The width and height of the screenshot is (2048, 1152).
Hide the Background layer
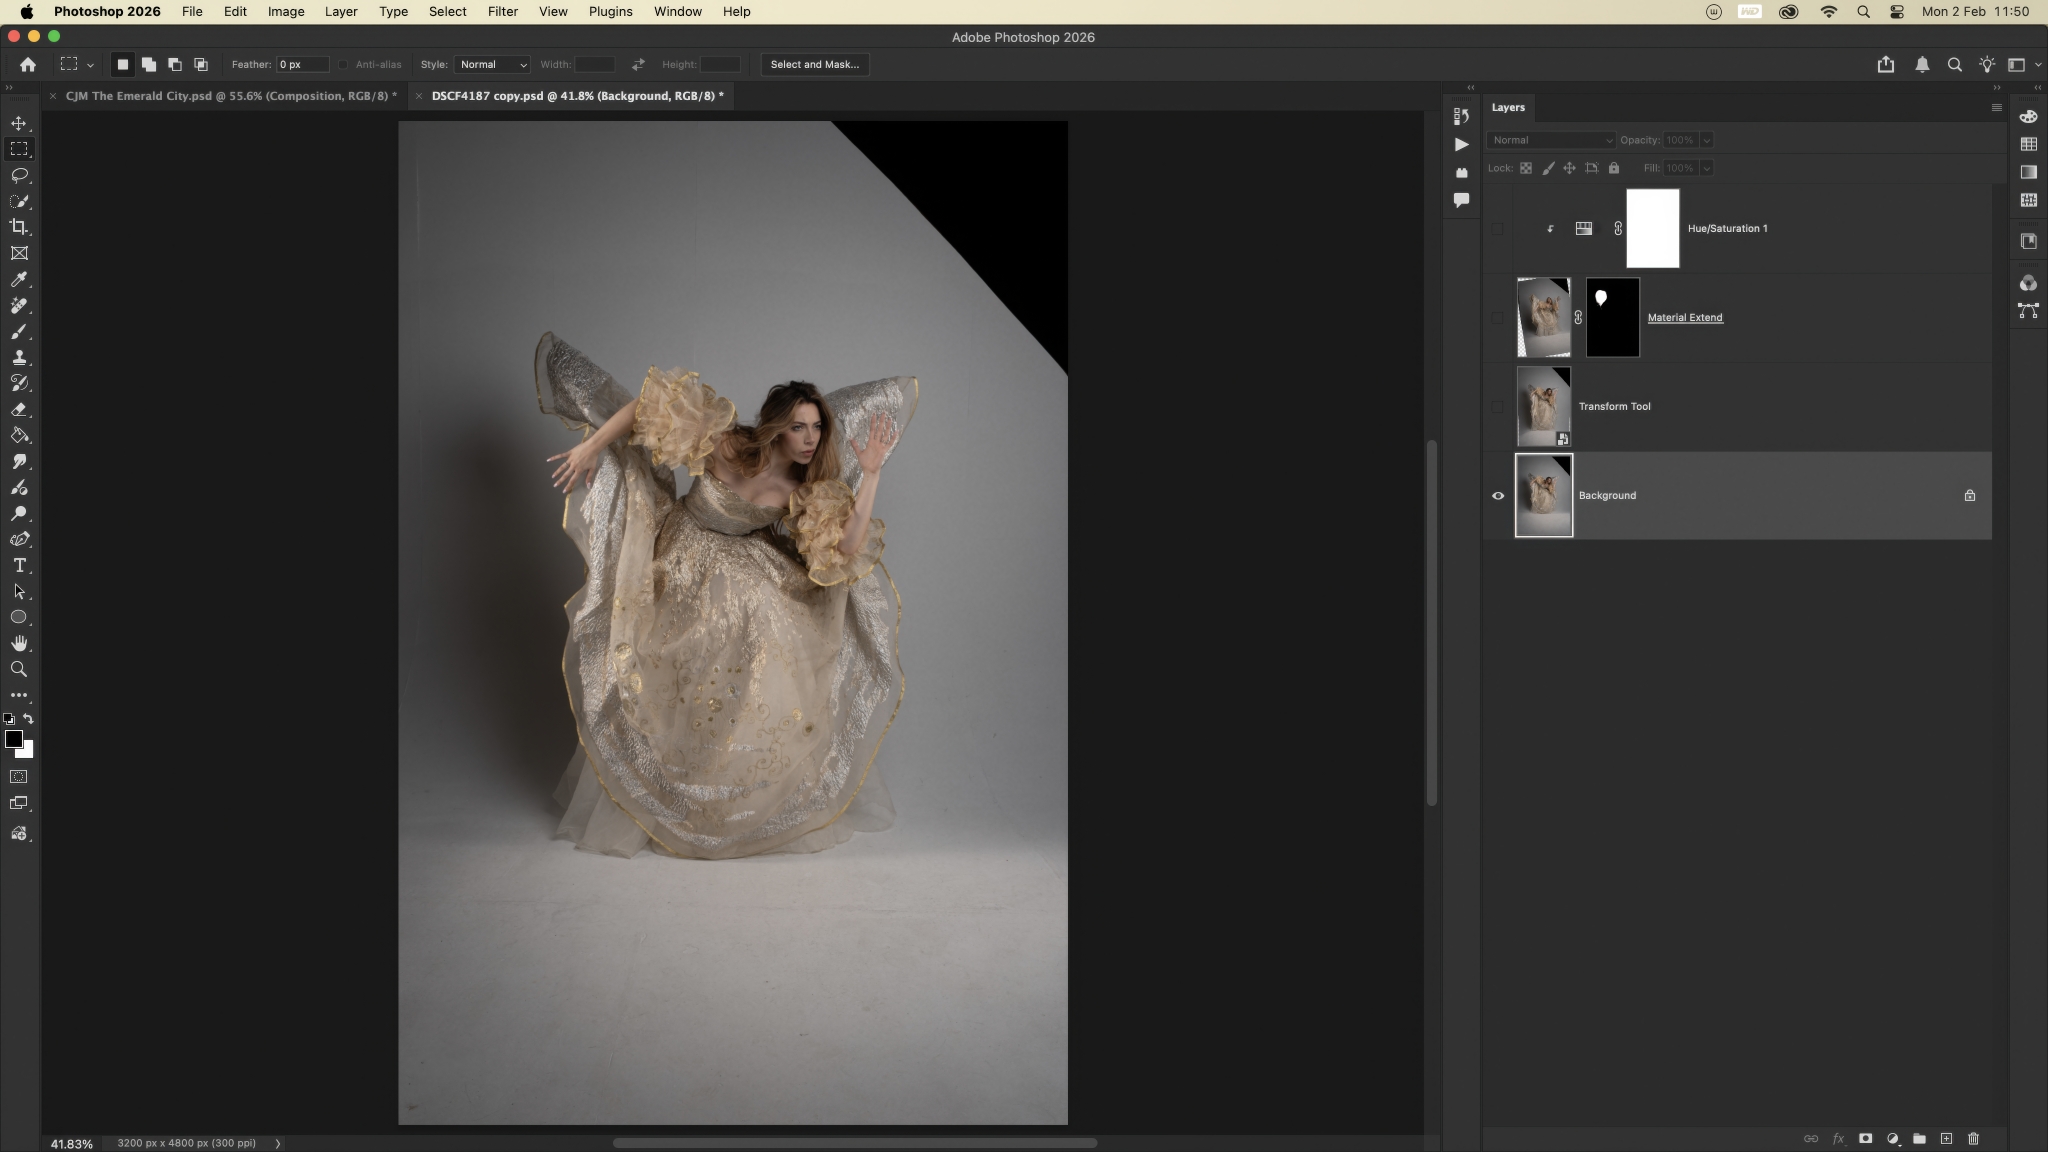(1498, 496)
